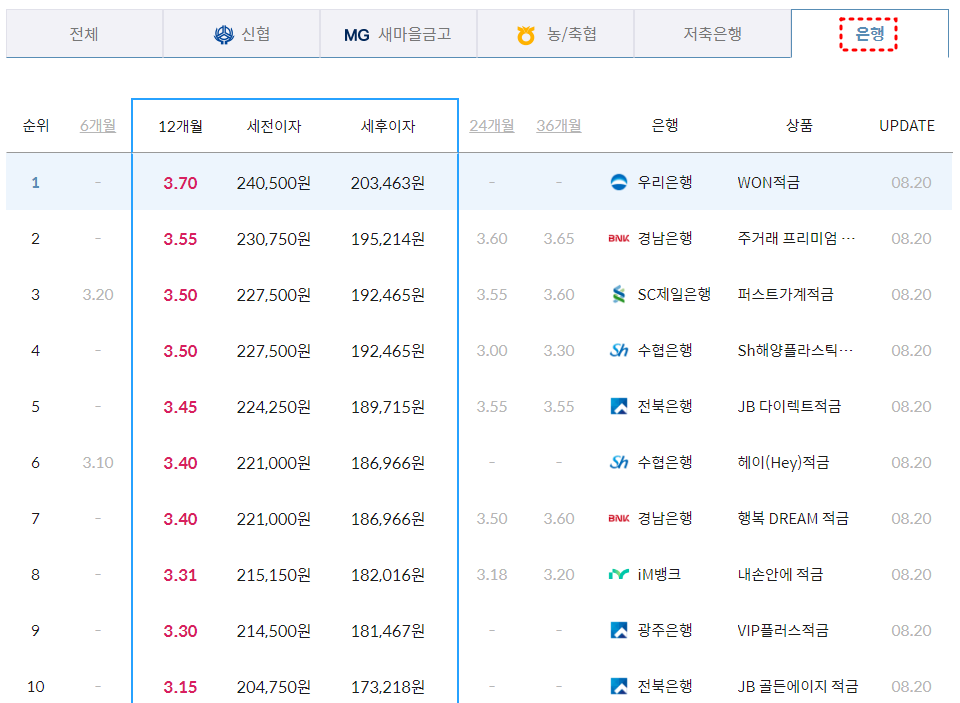
Task: Select the 3.15 rate value
Action: [x=181, y=687]
